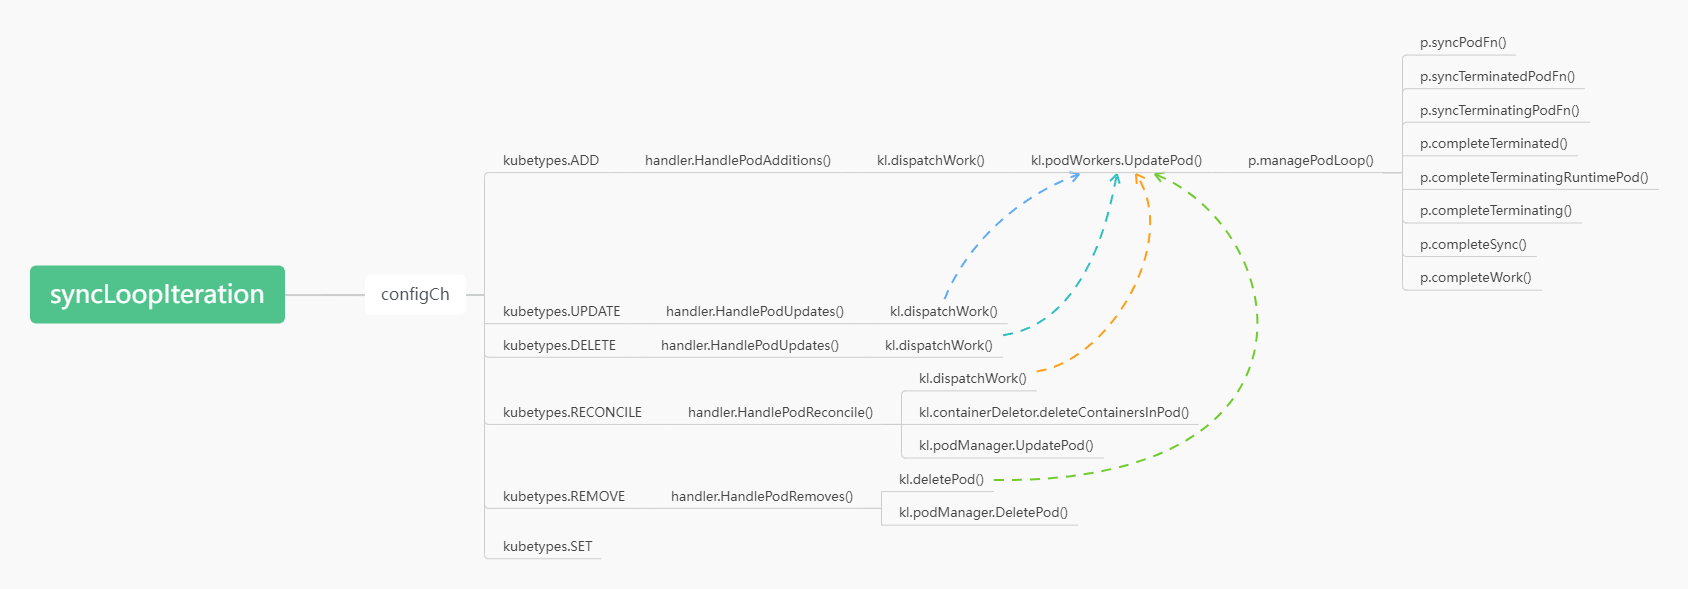Click the kubetypes.DELETE node
The width and height of the screenshot is (1688, 589).
(x=559, y=345)
